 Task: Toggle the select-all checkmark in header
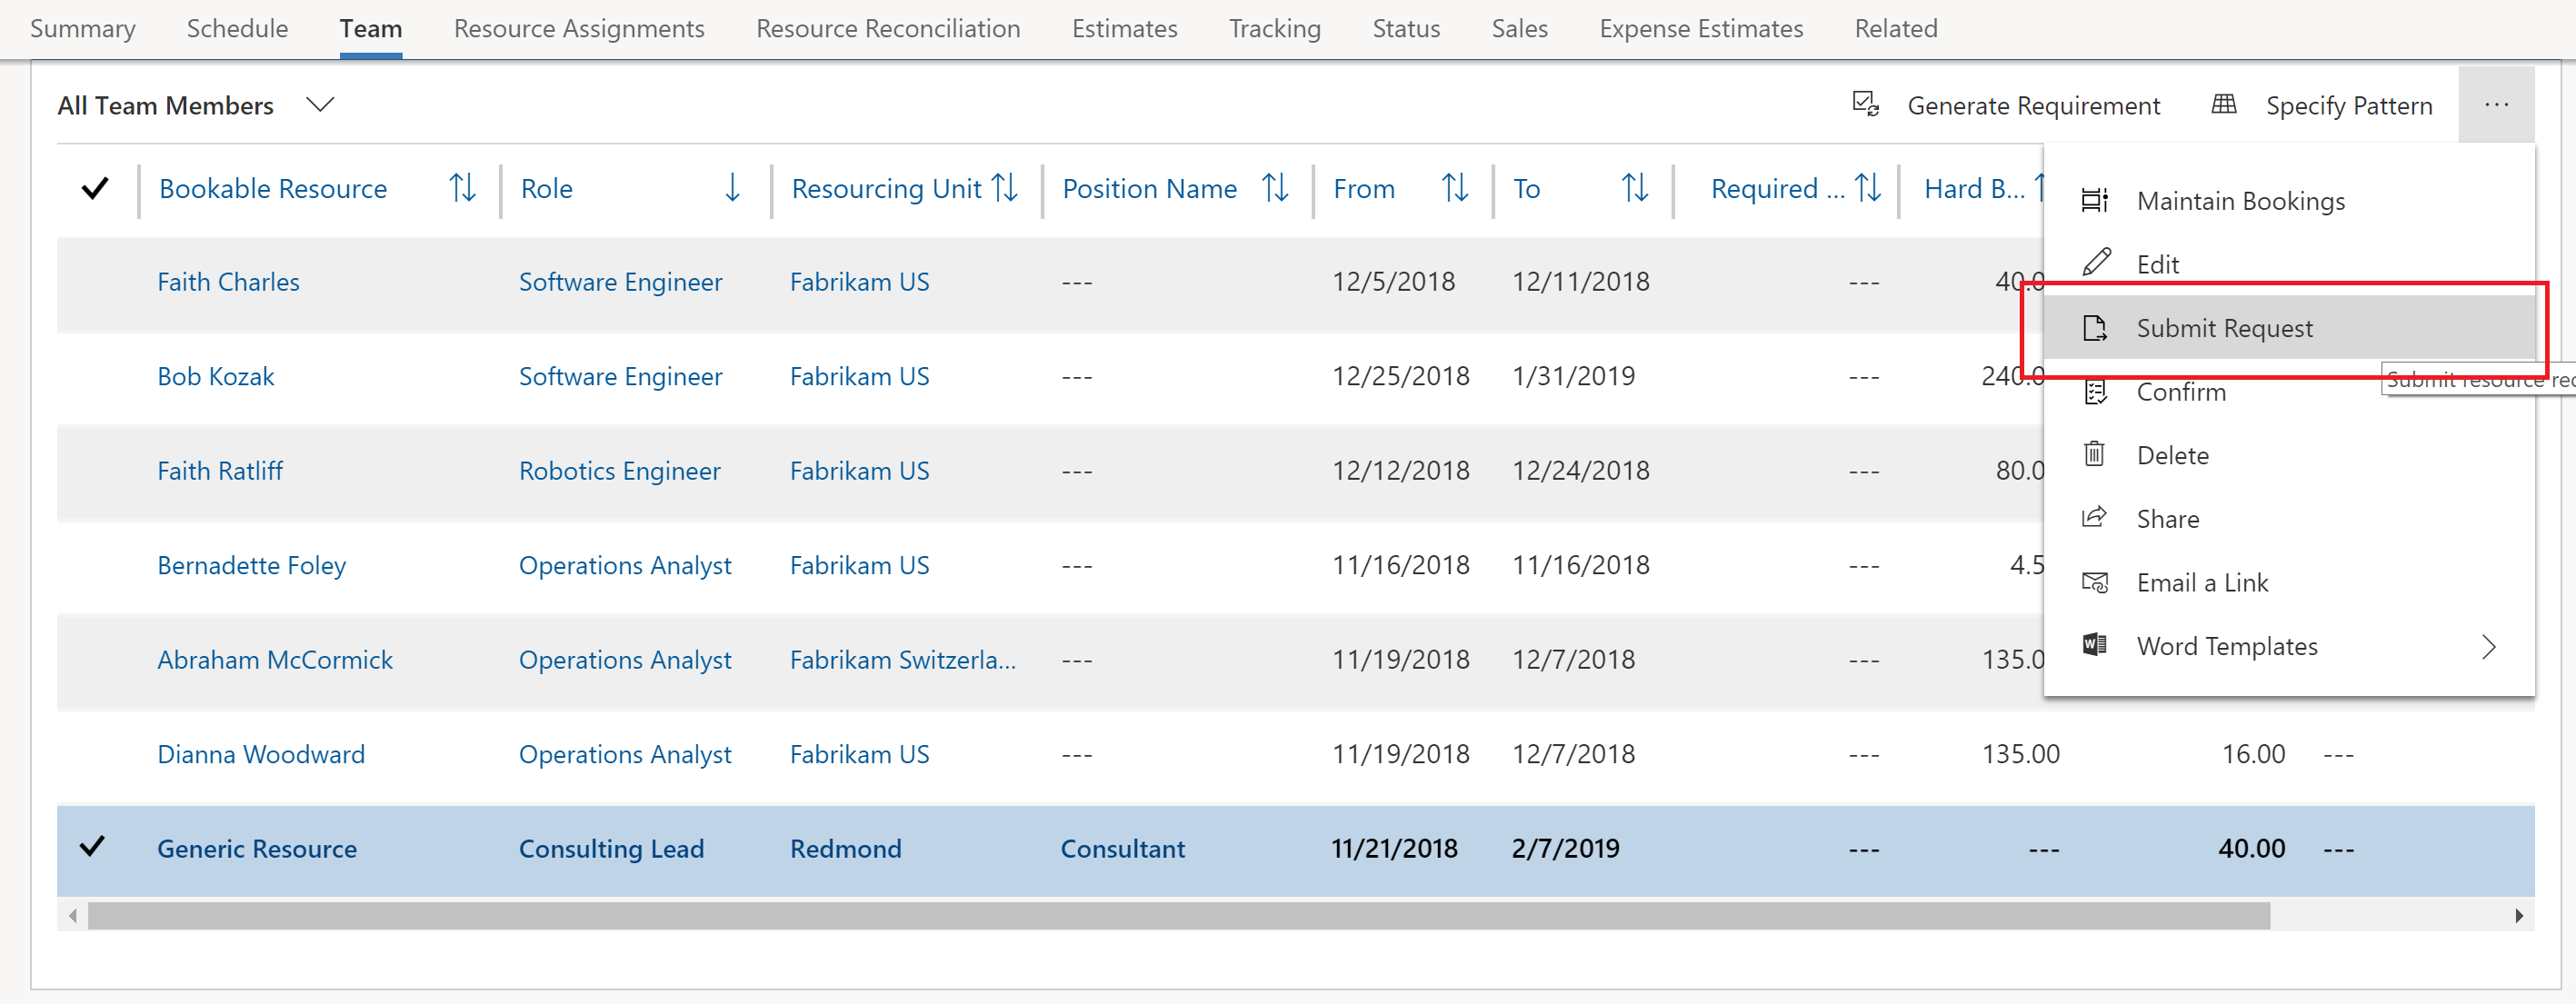pos(95,188)
